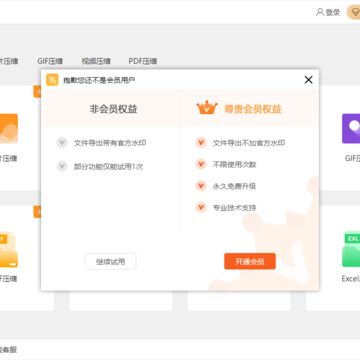360x360 pixels.
Task: Click the orange image compression icon
Action: (x=9, y=129)
